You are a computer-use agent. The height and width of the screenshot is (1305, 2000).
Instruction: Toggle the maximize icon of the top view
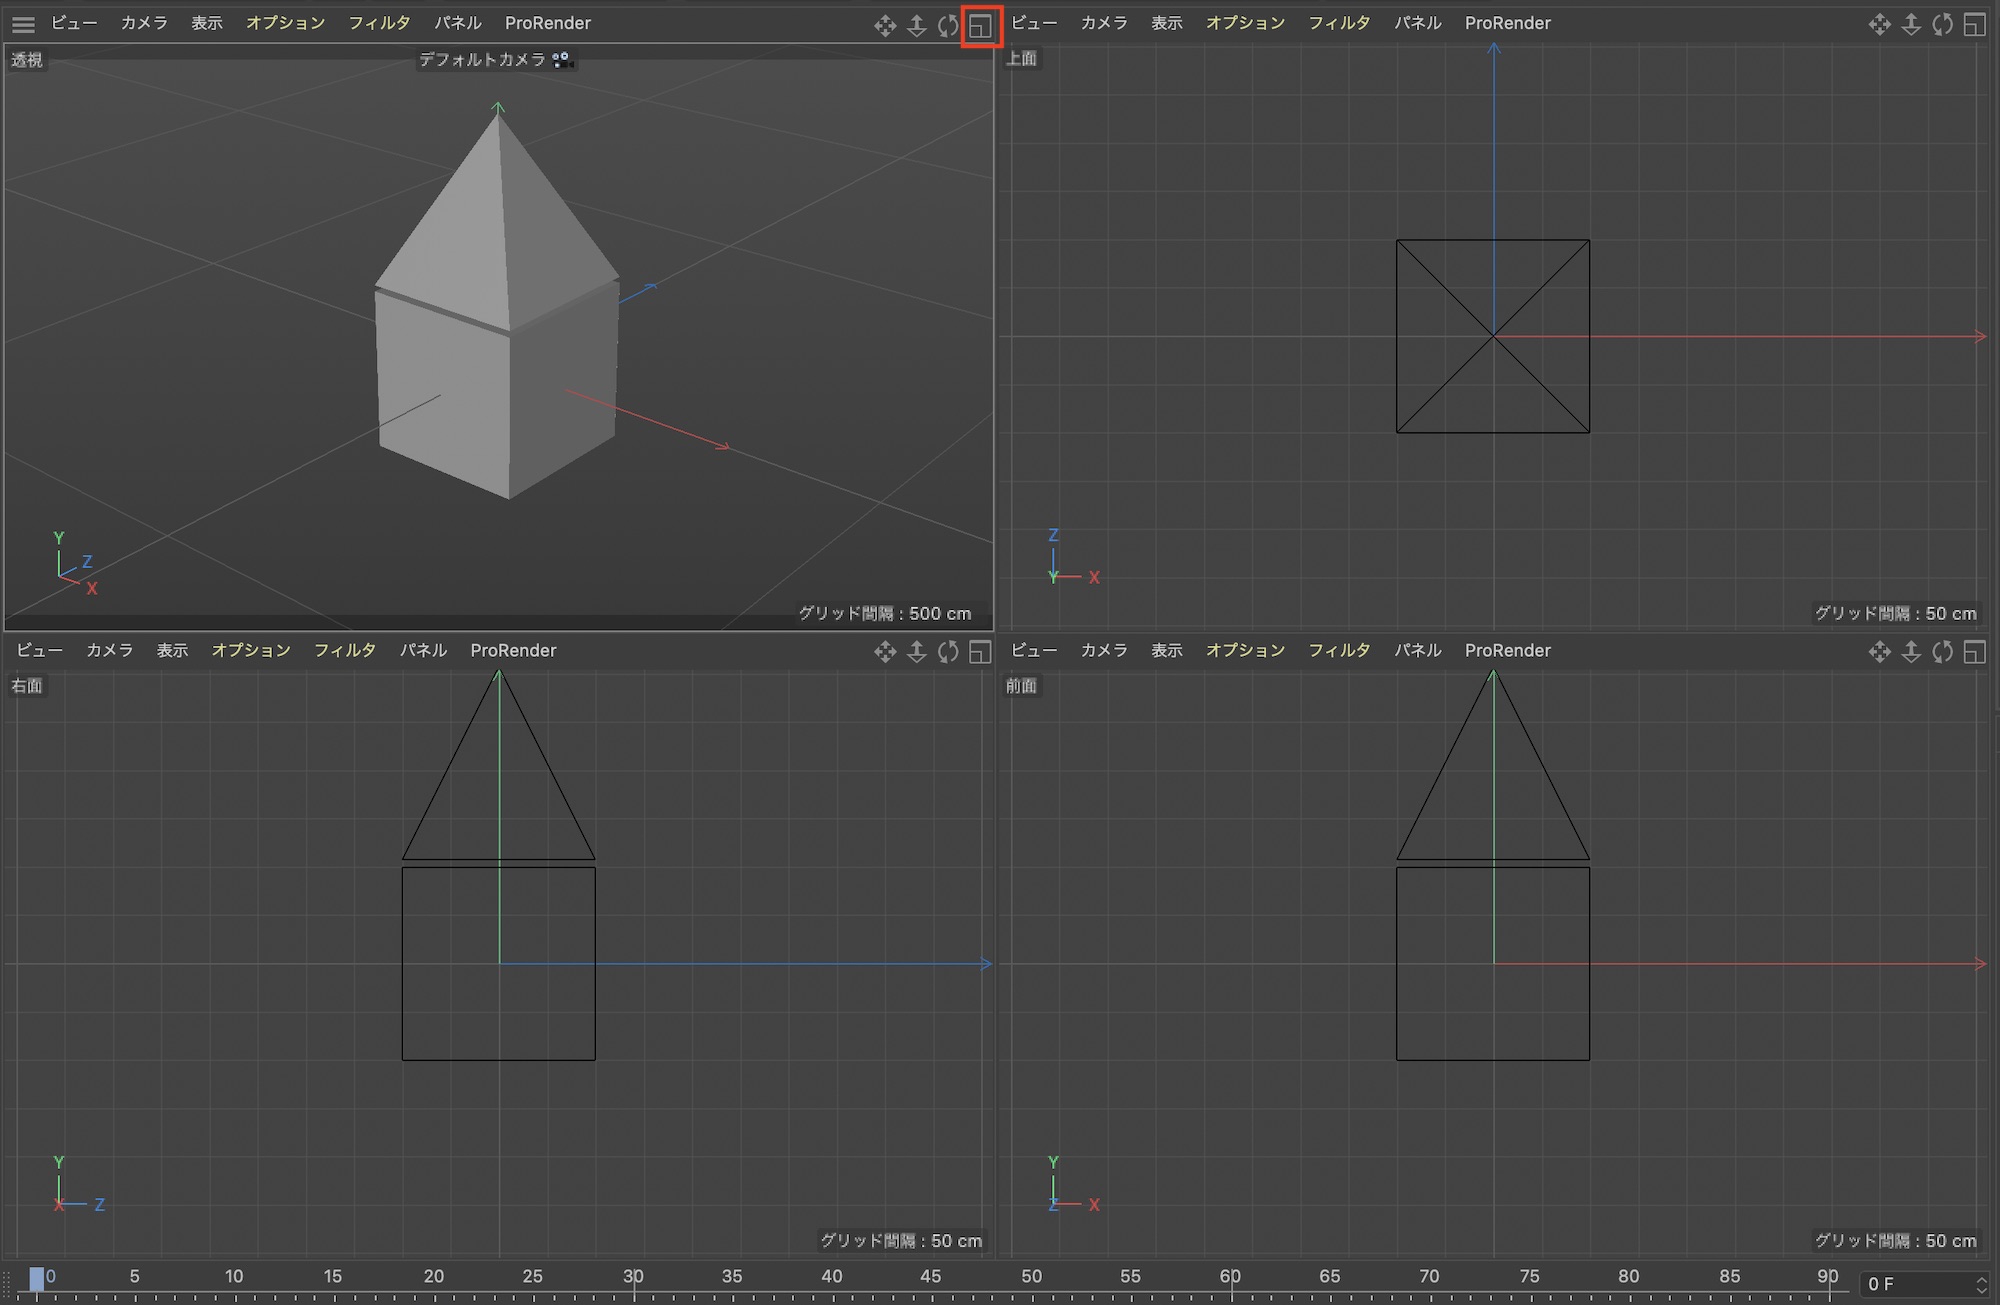pos(1974,25)
